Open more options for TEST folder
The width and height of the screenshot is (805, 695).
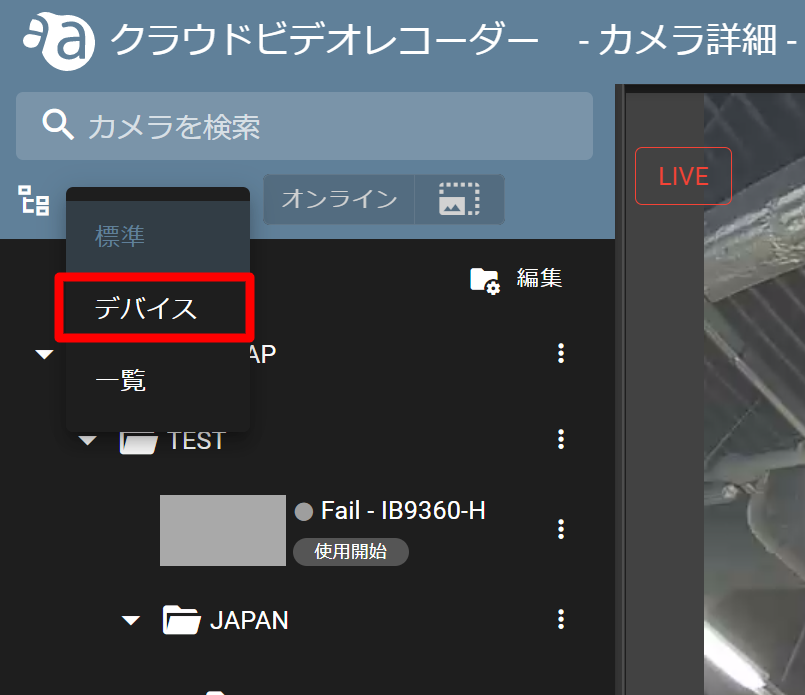pyautogui.click(x=561, y=439)
